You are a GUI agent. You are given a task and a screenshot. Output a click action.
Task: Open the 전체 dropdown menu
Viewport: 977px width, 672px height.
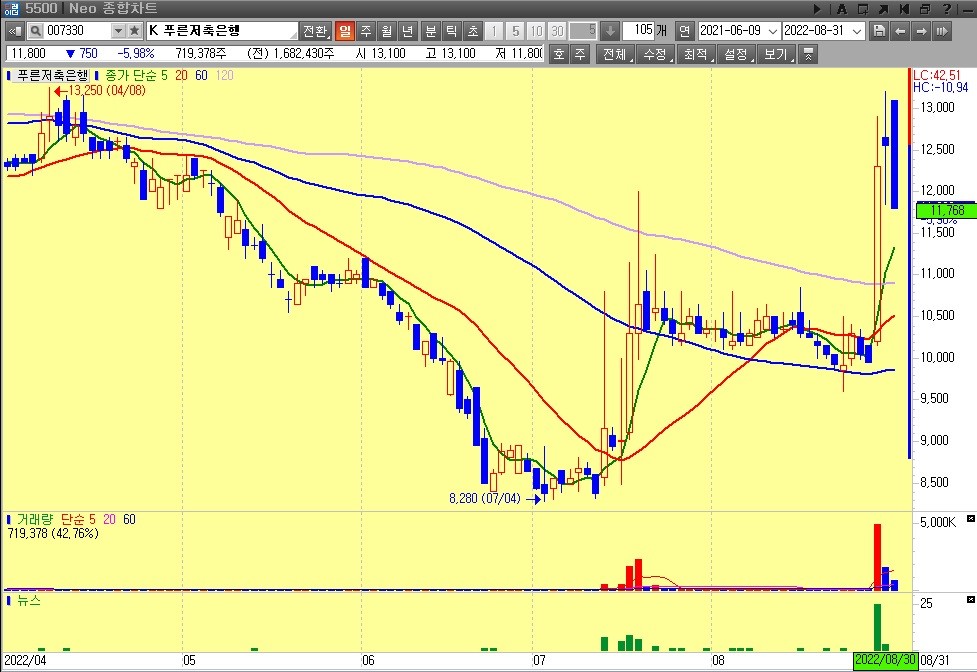coord(615,54)
